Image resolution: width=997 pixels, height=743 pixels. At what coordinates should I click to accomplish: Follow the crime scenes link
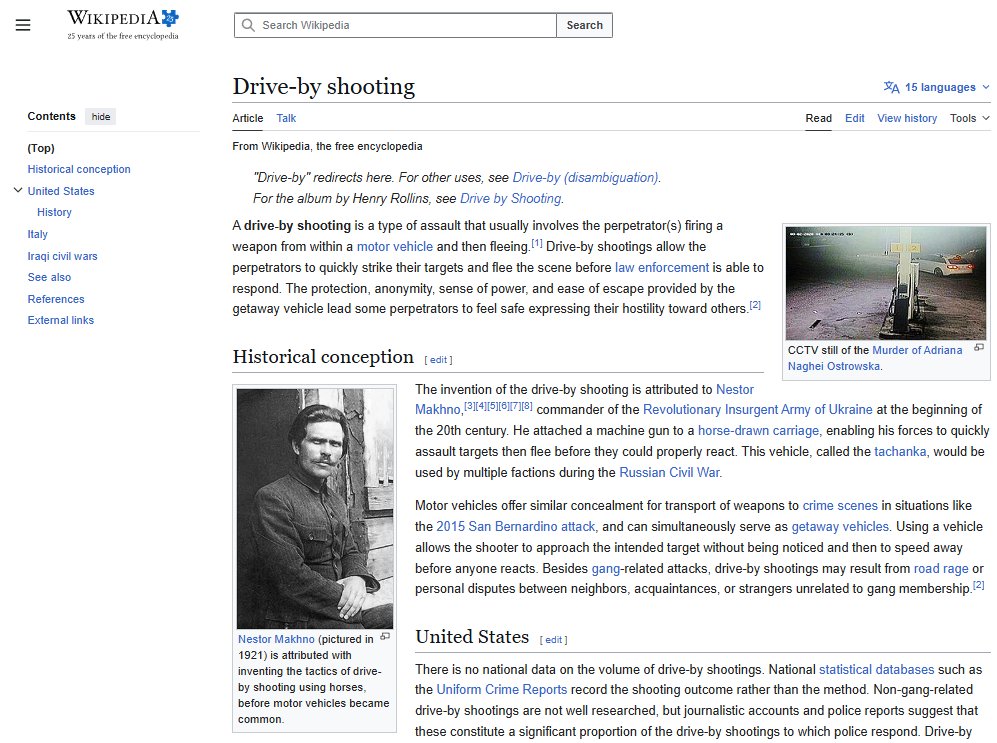click(840, 505)
